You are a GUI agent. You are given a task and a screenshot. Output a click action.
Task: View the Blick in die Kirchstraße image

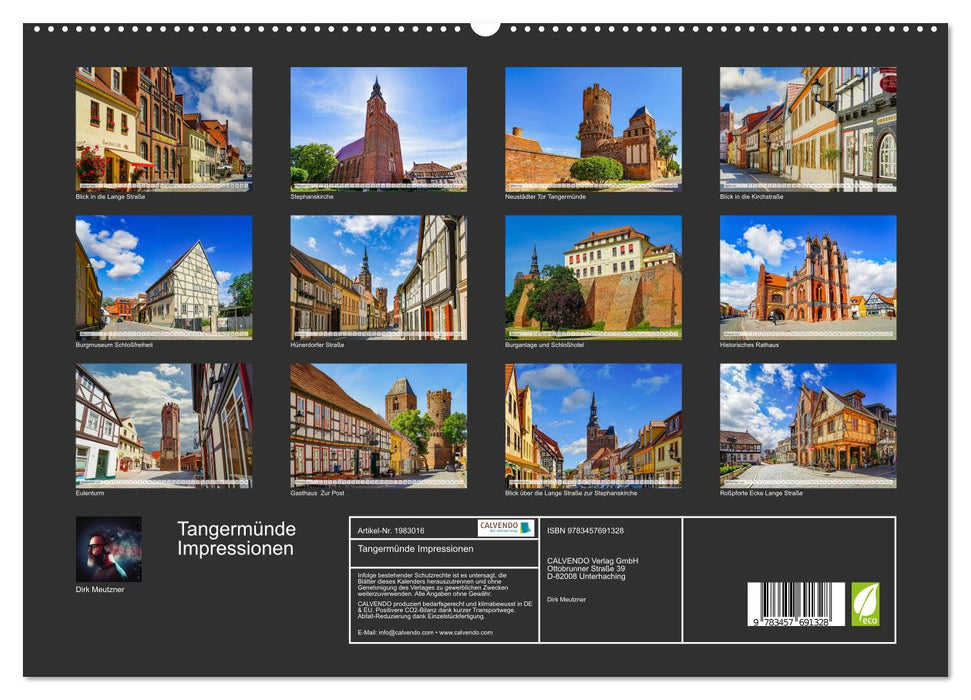(x=810, y=125)
